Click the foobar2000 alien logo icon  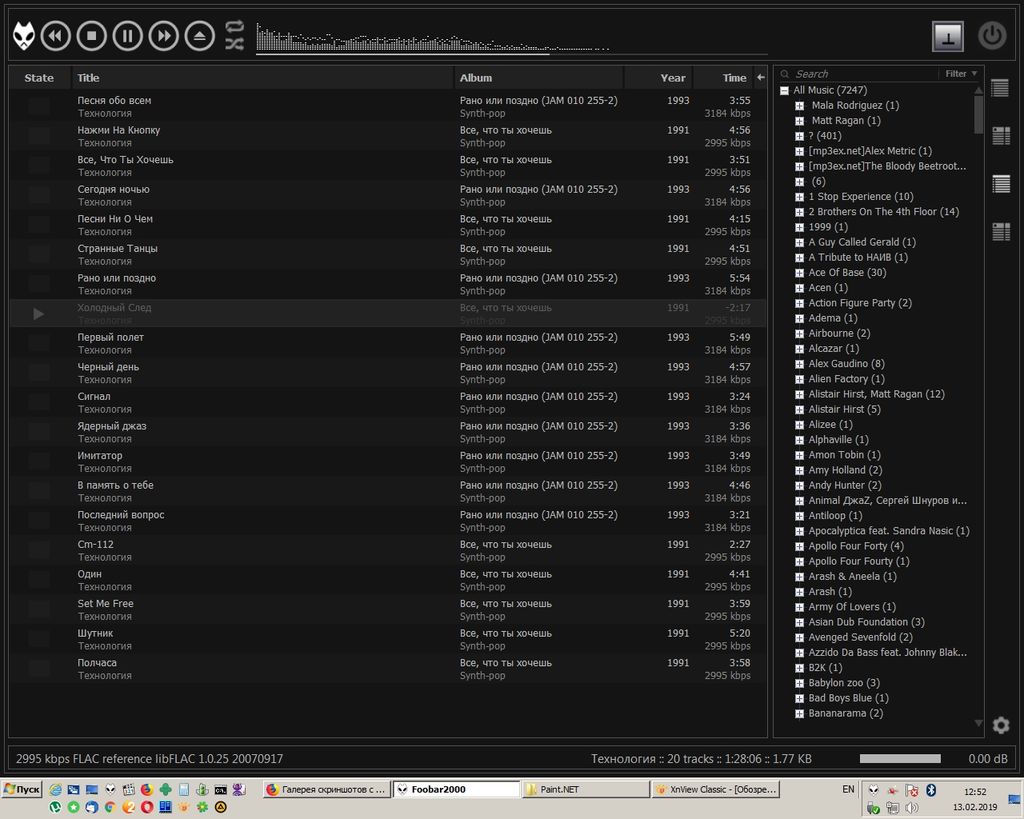(24, 37)
